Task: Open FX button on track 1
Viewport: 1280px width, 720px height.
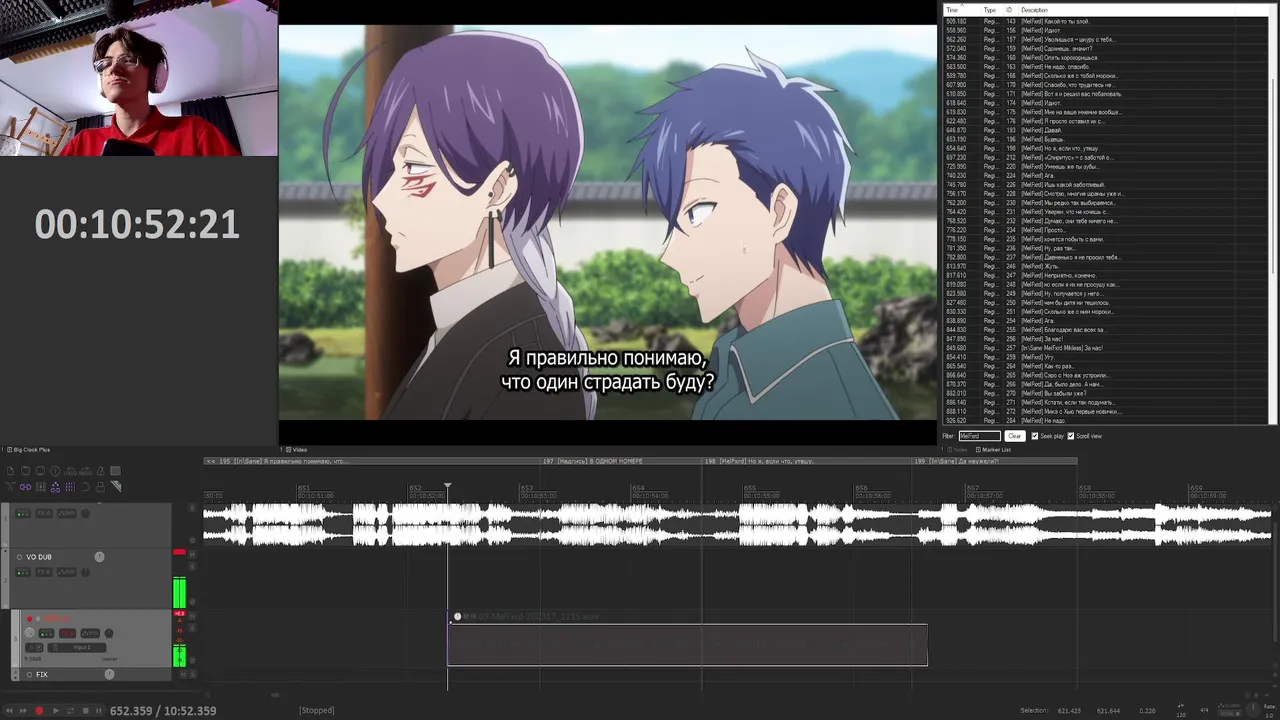Action: pyautogui.click(x=44, y=513)
